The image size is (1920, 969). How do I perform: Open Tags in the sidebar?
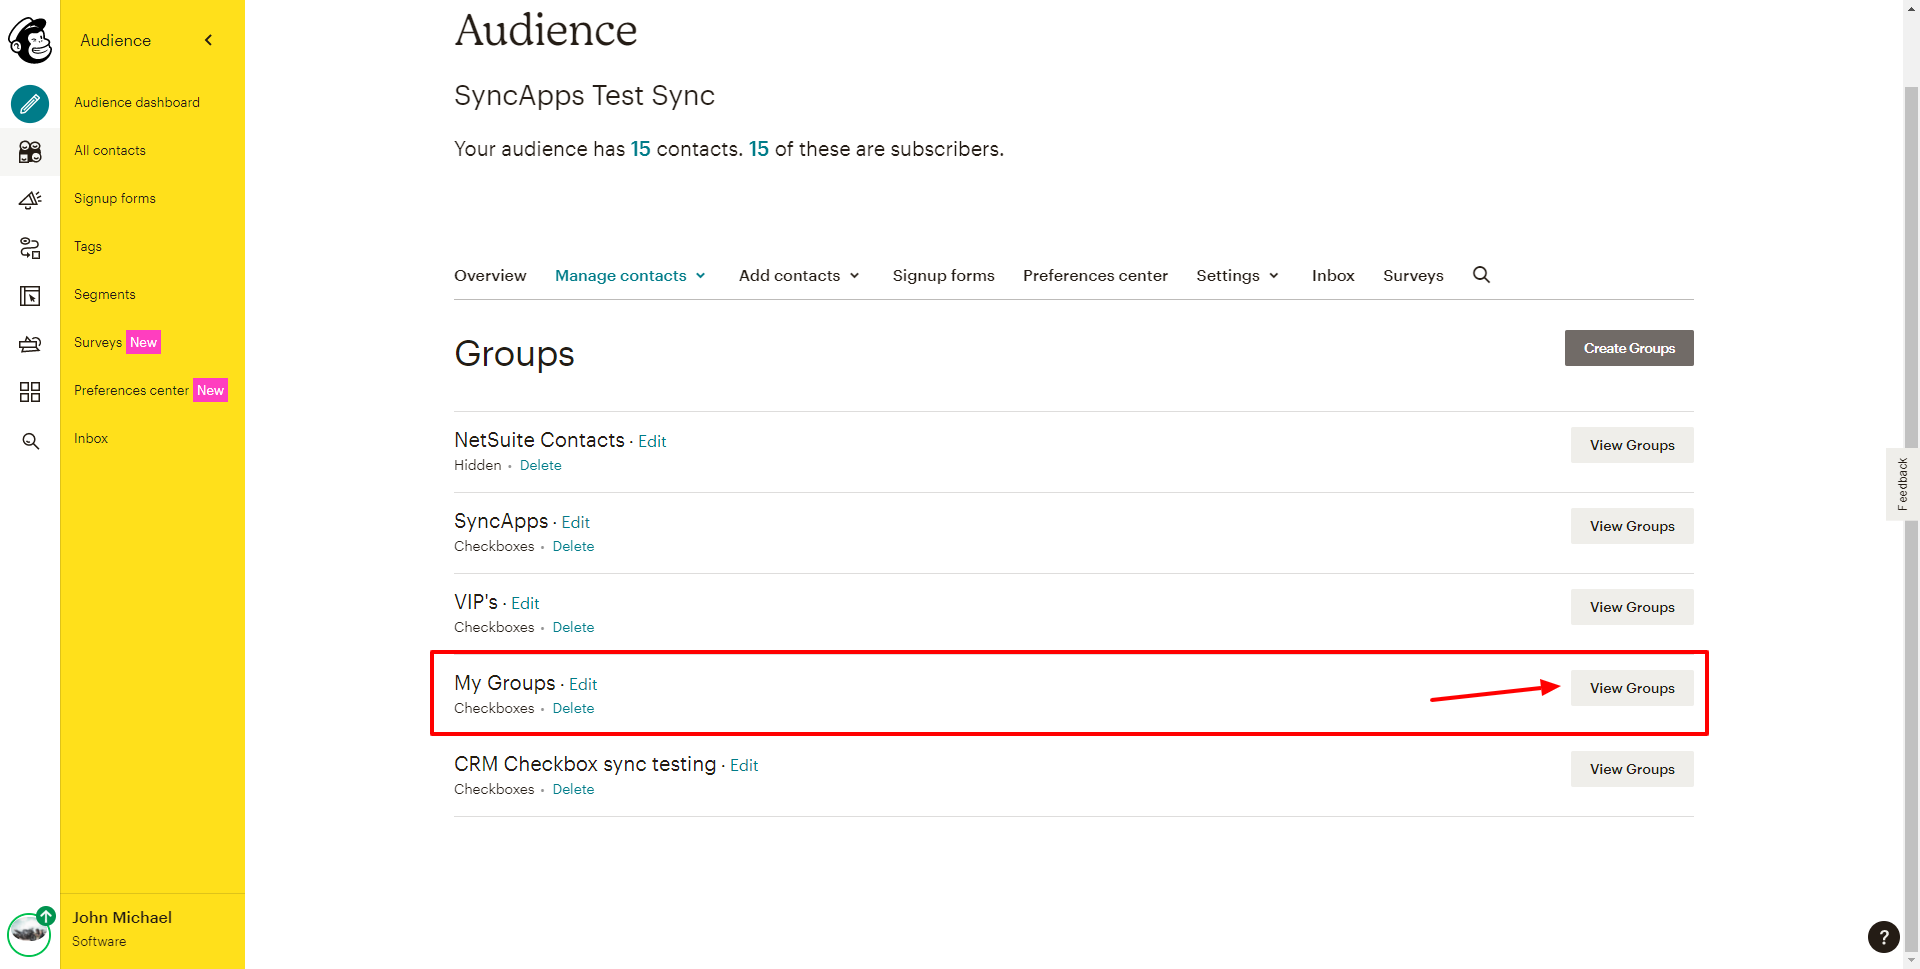click(x=88, y=246)
